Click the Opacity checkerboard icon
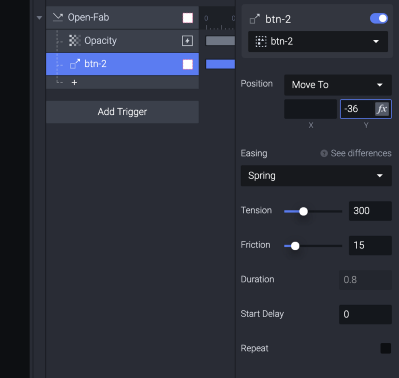The height and width of the screenshot is (378, 399). pyautogui.click(x=74, y=41)
